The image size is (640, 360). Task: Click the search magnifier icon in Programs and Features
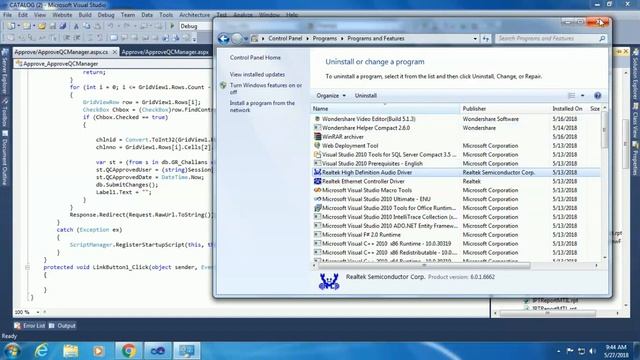click(x=602, y=38)
